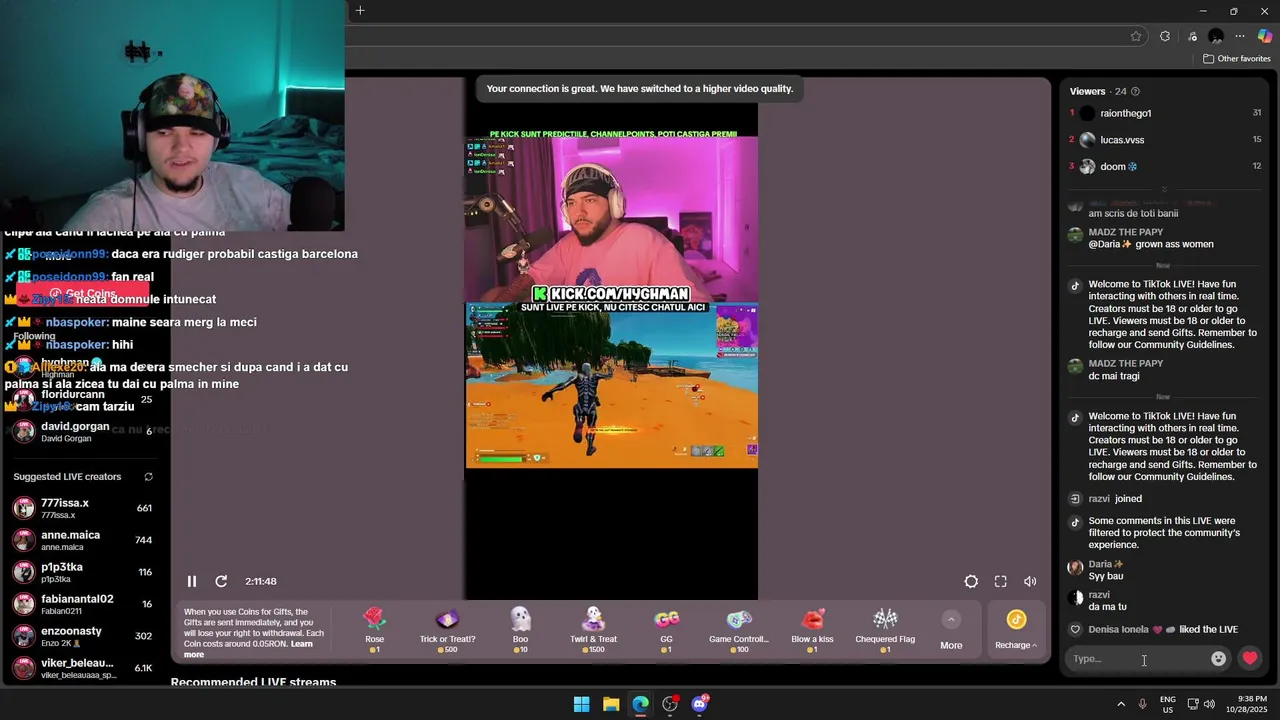Open Discord from the taskbar

click(x=699, y=704)
